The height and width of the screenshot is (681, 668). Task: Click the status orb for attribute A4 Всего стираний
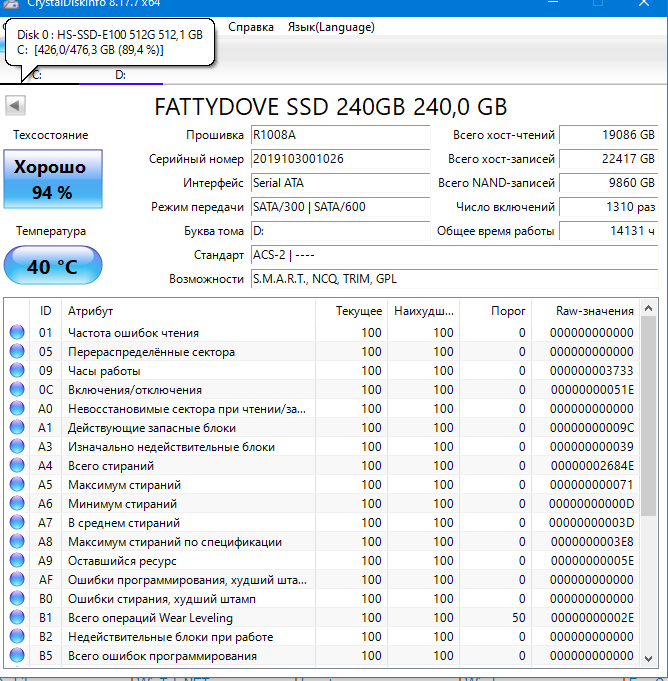point(17,466)
